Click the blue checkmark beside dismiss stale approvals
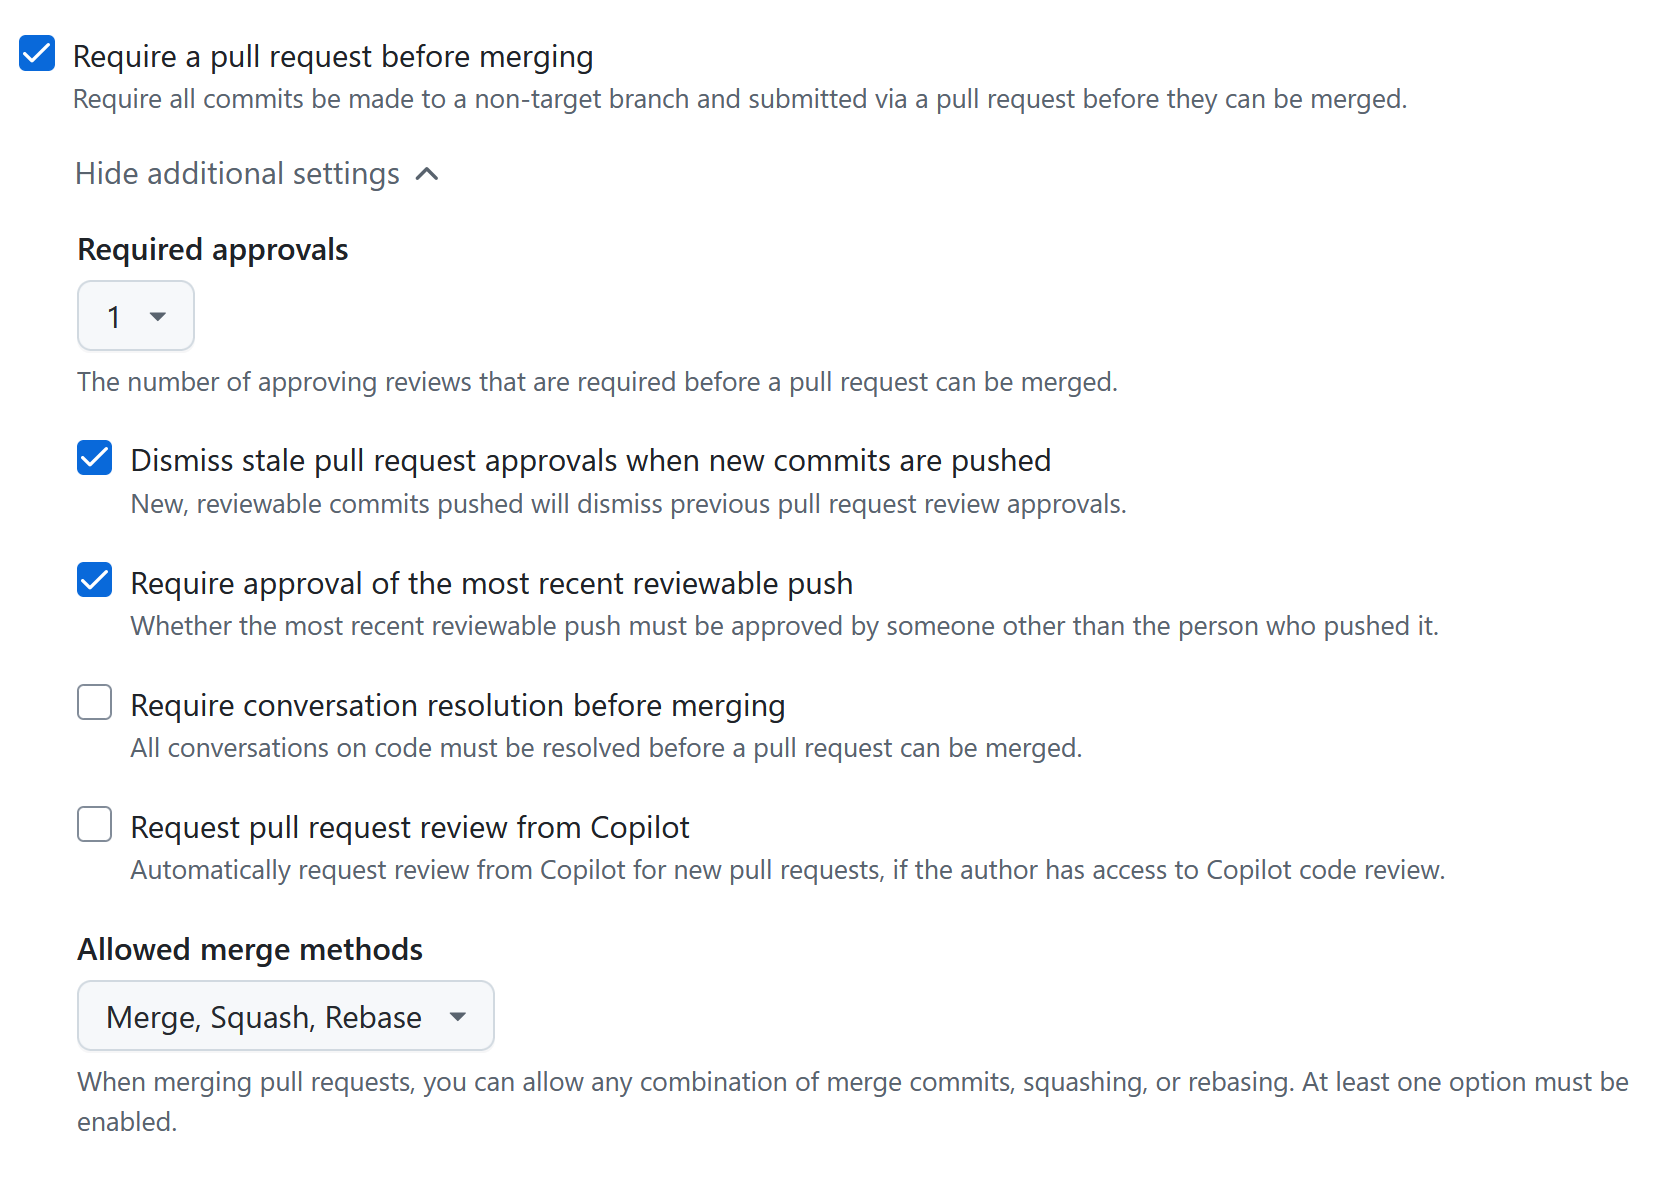This screenshot has height=1182, width=1670. 94,458
